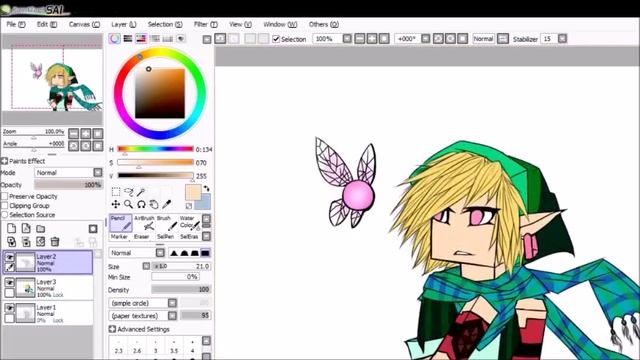Toggle the Size pressure link box

coord(146,266)
